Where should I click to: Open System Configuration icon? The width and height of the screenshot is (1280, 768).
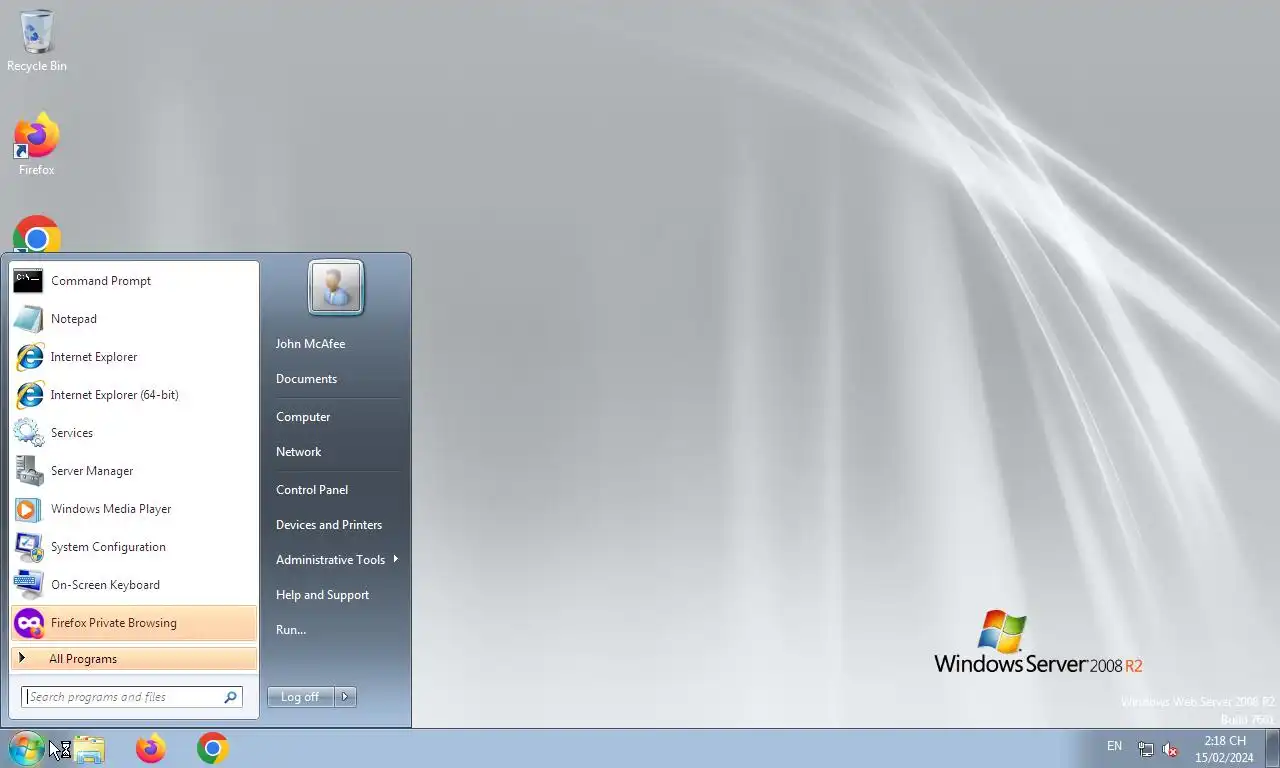coord(28,547)
